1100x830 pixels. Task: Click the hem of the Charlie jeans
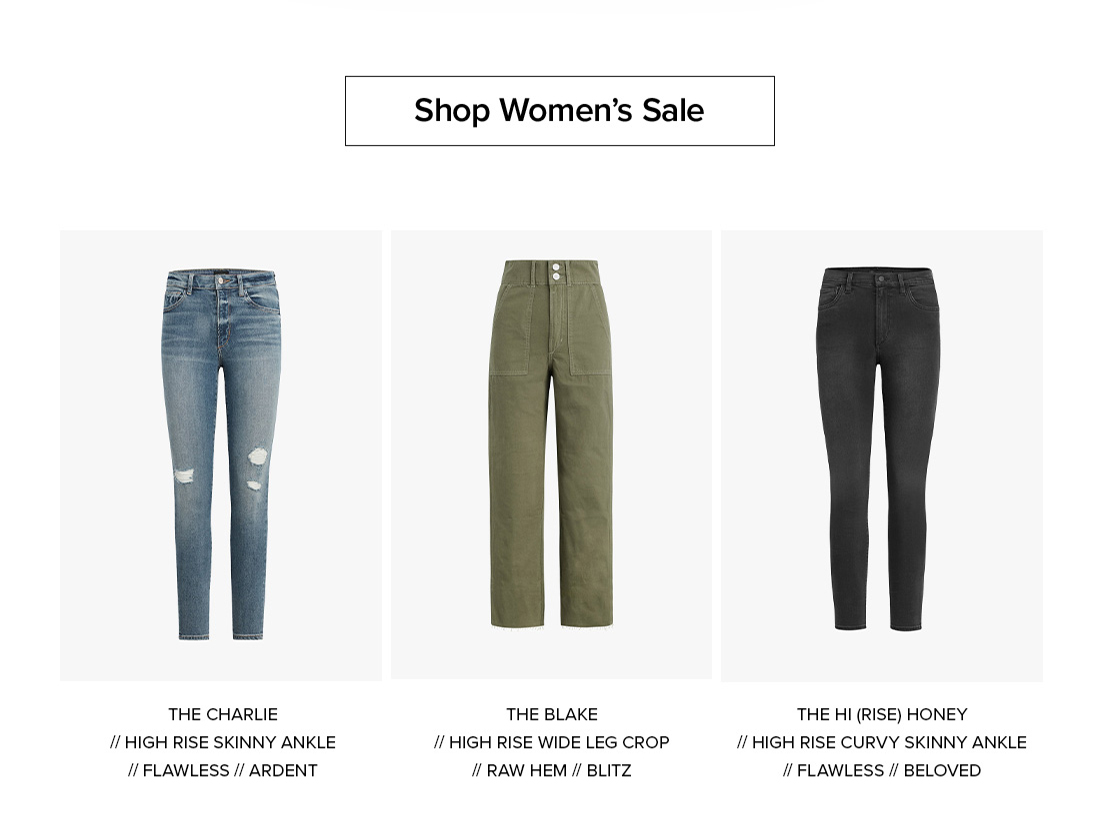(222, 634)
